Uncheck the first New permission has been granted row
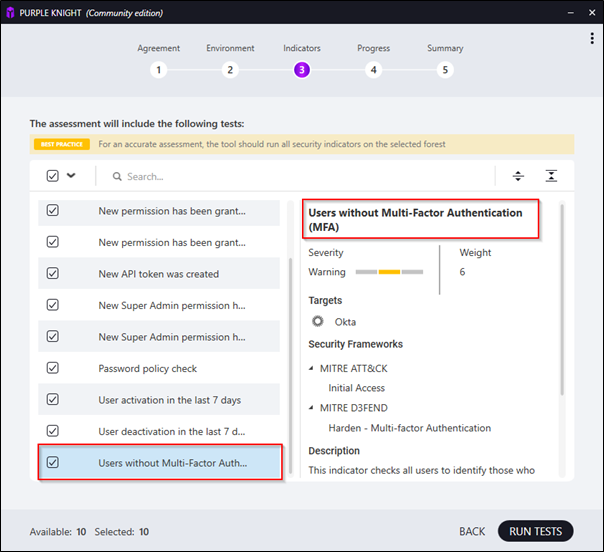Image resolution: width=604 pixels, height=552 pixels. pos(52,210)
